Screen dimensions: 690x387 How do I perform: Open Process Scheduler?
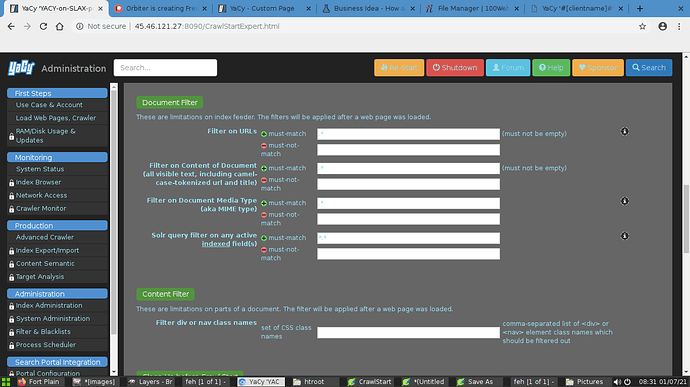(46, 345)
